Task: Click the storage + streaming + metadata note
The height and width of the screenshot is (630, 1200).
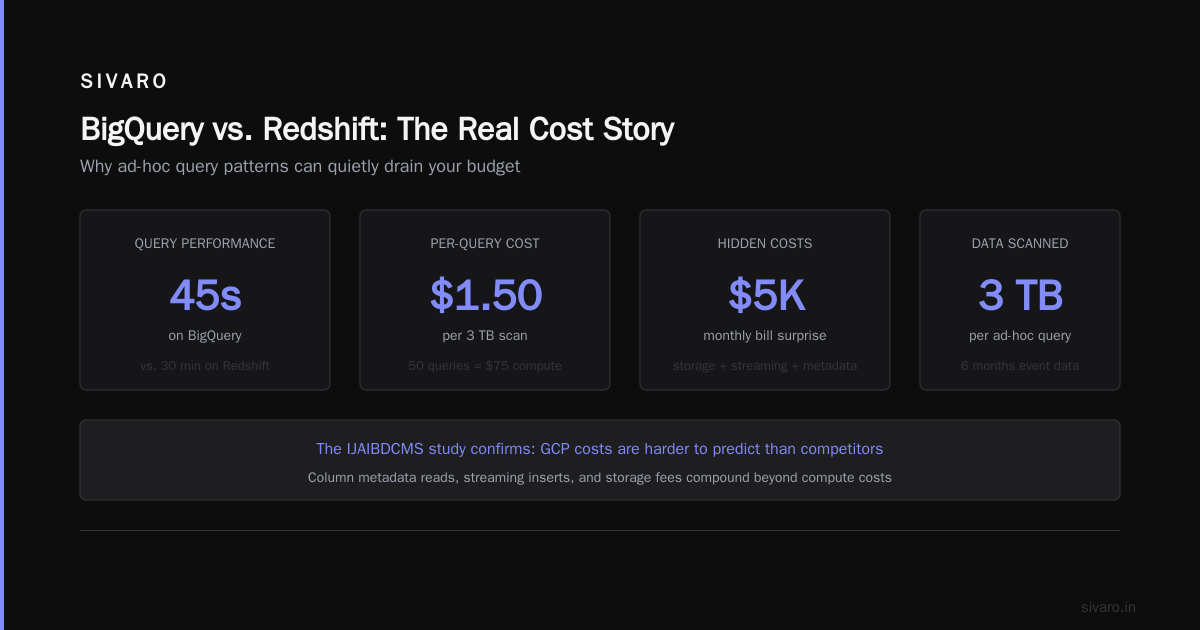Action: point(765,366)
